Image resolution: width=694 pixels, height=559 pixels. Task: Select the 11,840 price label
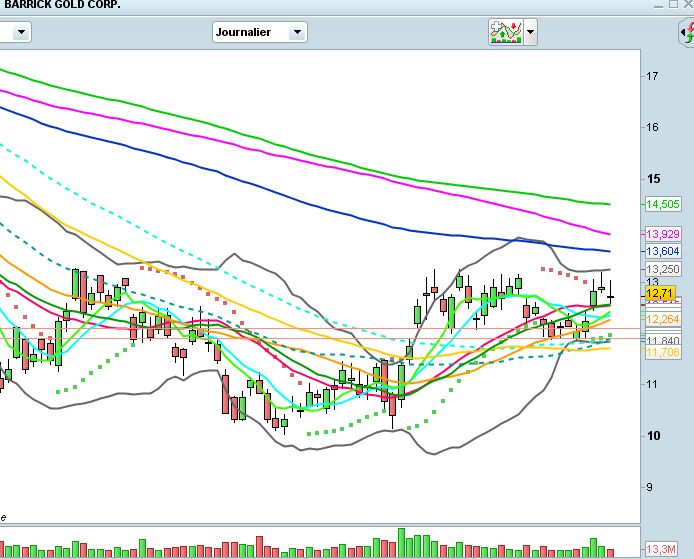coord(662,340)
